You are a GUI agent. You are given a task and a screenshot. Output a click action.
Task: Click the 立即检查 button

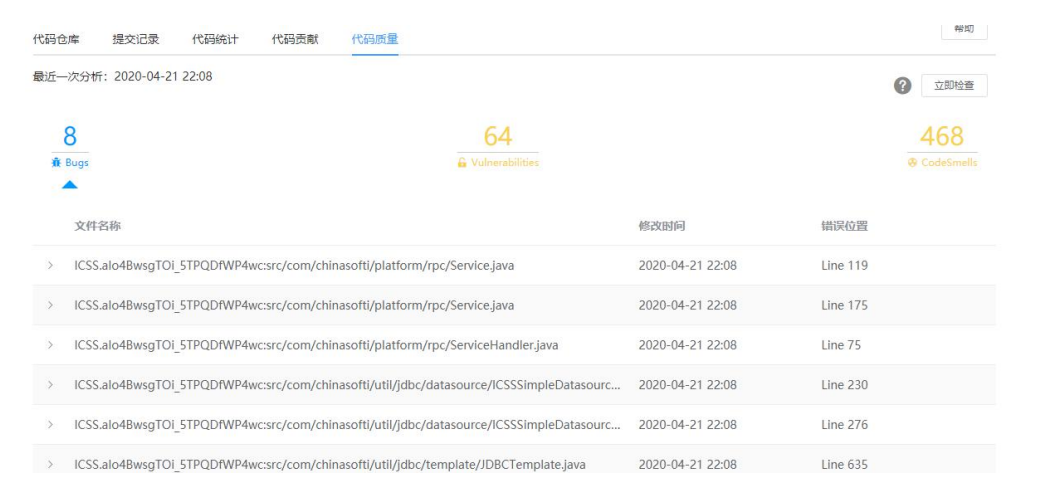[954, 86]
